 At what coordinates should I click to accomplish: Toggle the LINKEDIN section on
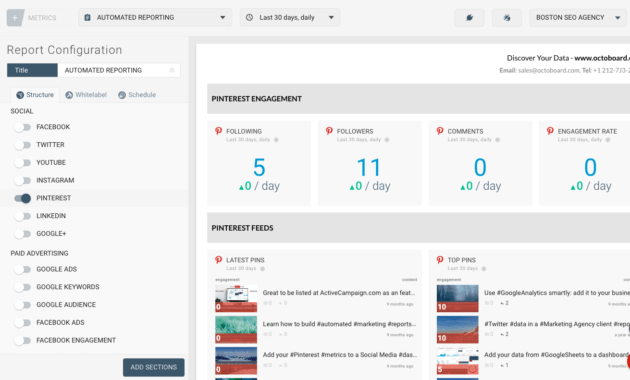(22, 216)
